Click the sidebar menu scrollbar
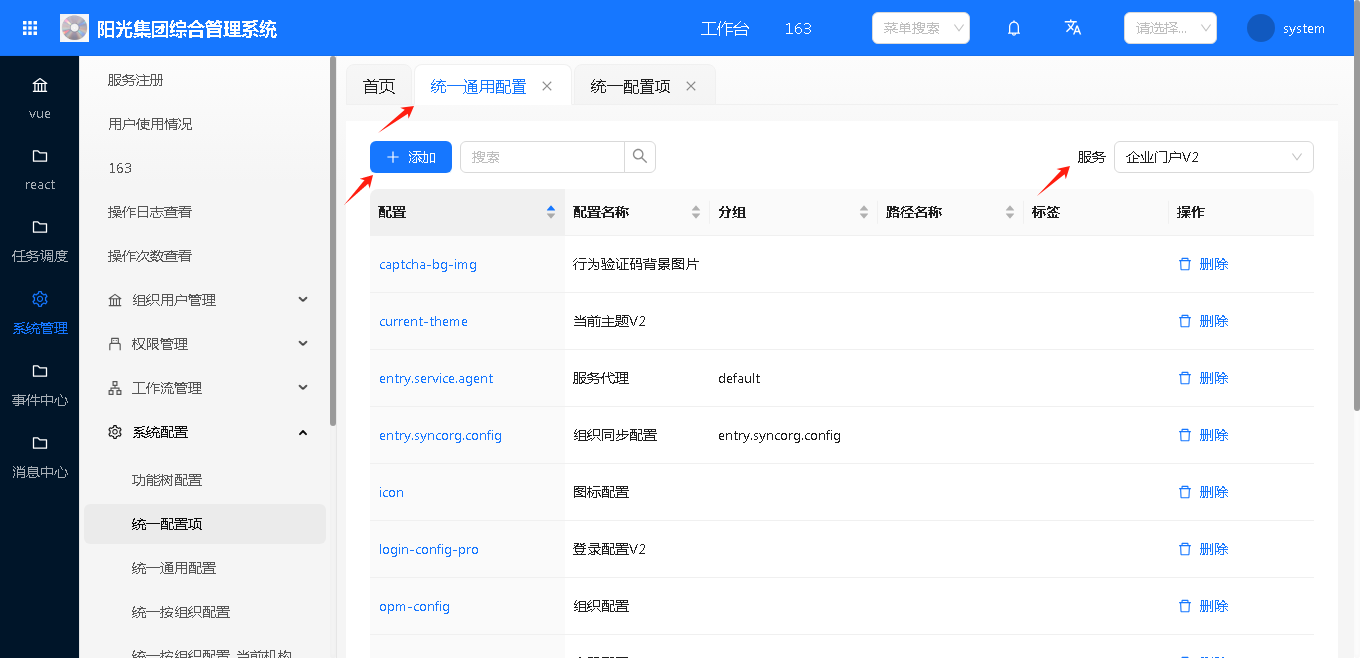 pyautogui.click(x=332, y=240)
